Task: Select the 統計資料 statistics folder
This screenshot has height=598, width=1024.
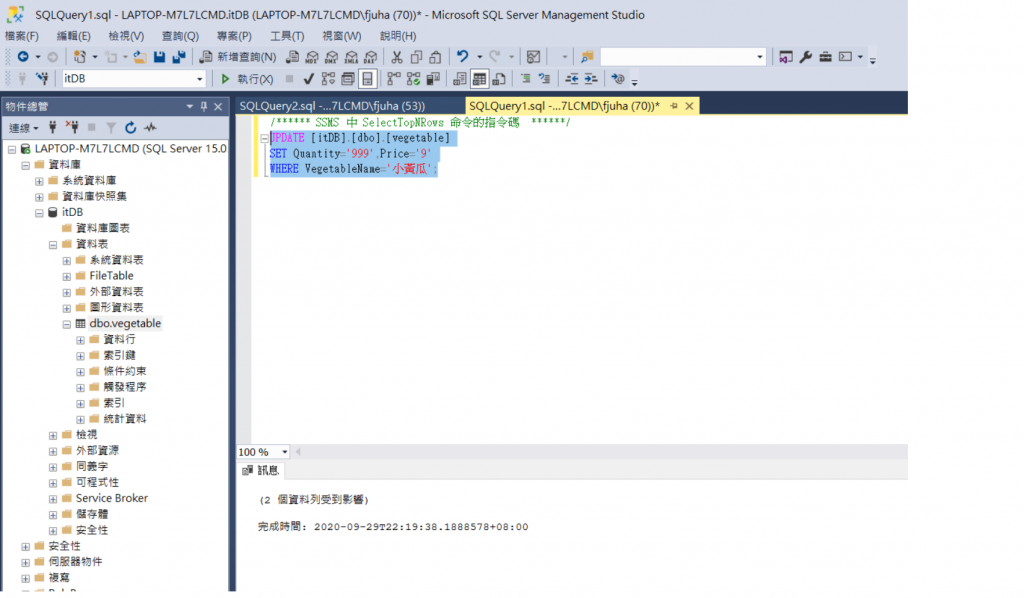Action: pyautogui.click(x=125, y=419)
